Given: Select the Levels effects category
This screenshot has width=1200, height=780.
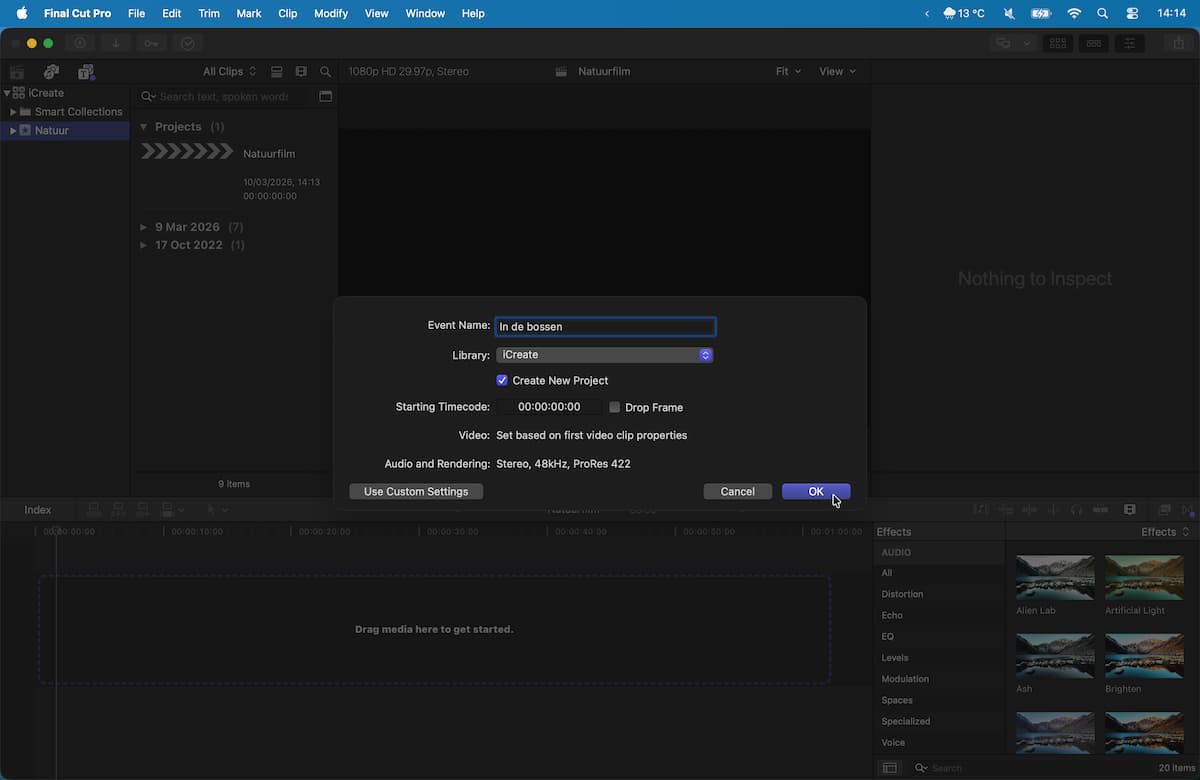Looking at the screenshot, I should tap(895, 658).
